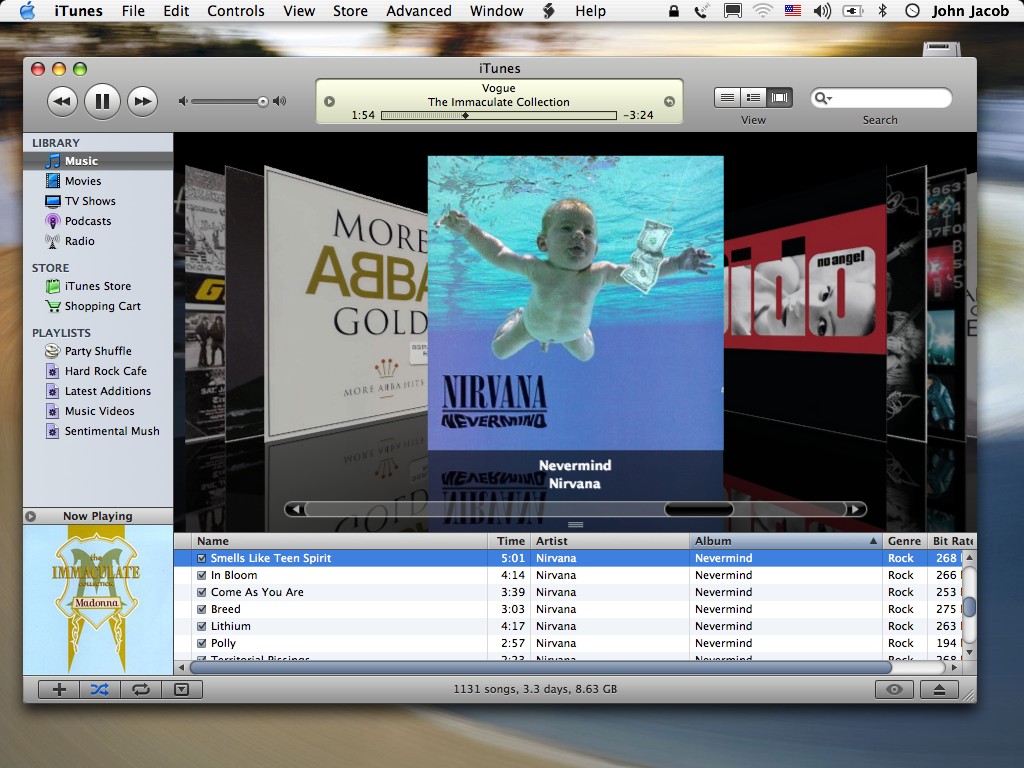Mute using the low-volume speaker icon
The width and height of the screenshot is (1024, 768).
(x=183, y=101)
